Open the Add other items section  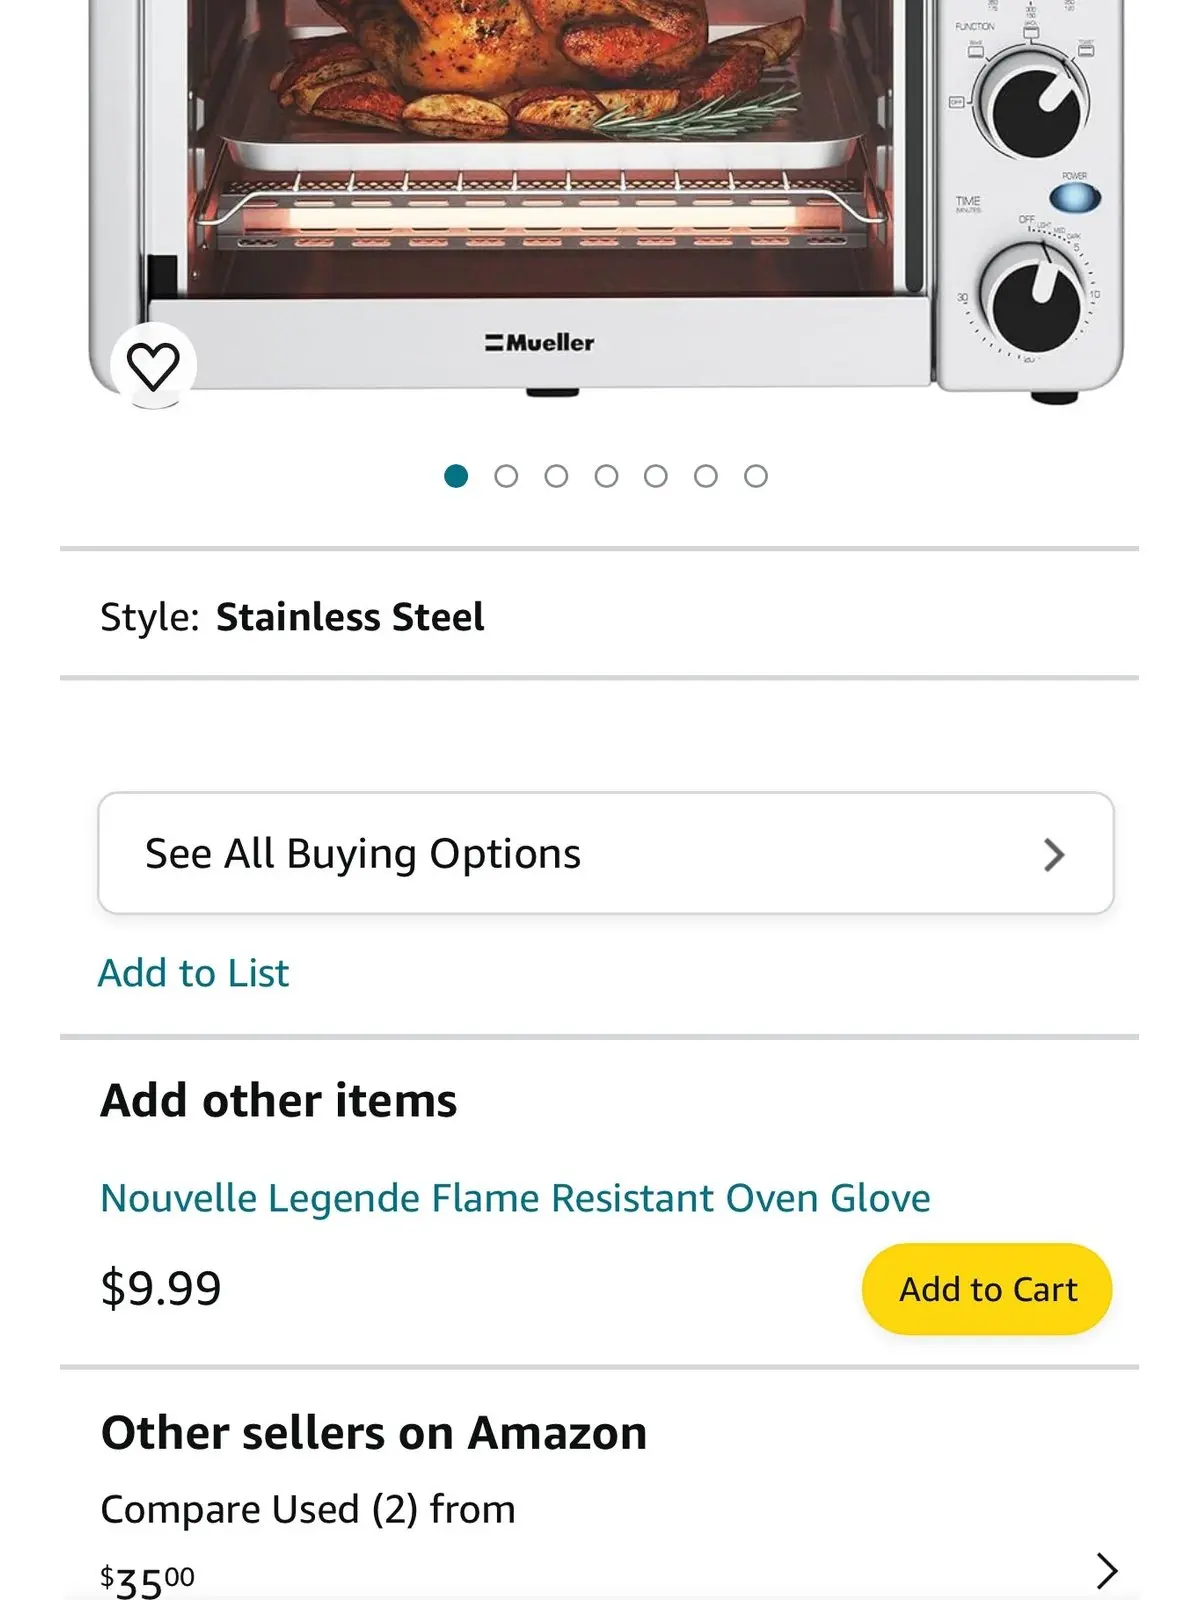pyautogui.click(x=277, y=1099)
